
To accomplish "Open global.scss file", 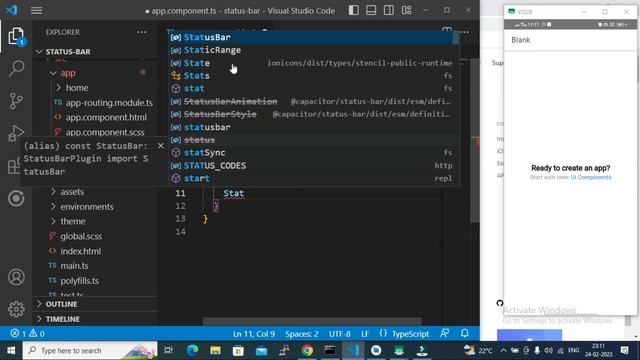I will pos(81,236).
